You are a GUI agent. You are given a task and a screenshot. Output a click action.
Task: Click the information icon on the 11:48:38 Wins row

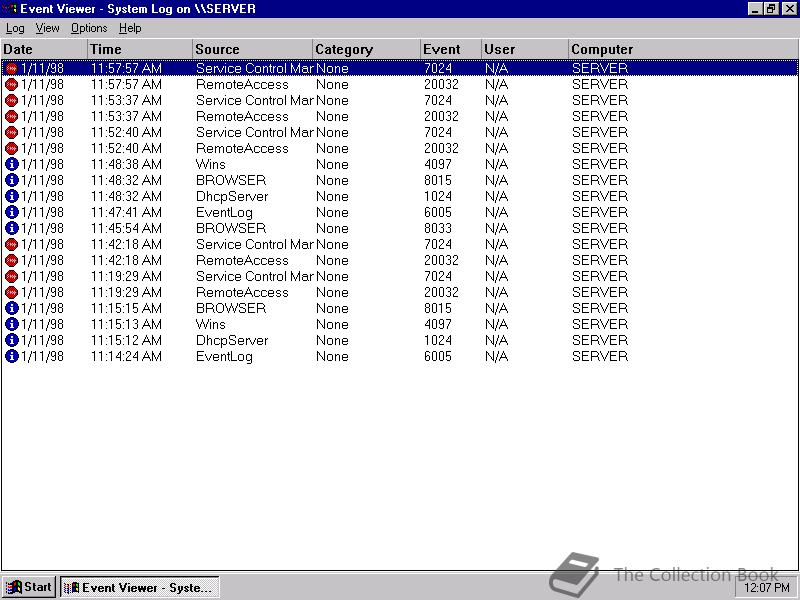coord(11,164)
